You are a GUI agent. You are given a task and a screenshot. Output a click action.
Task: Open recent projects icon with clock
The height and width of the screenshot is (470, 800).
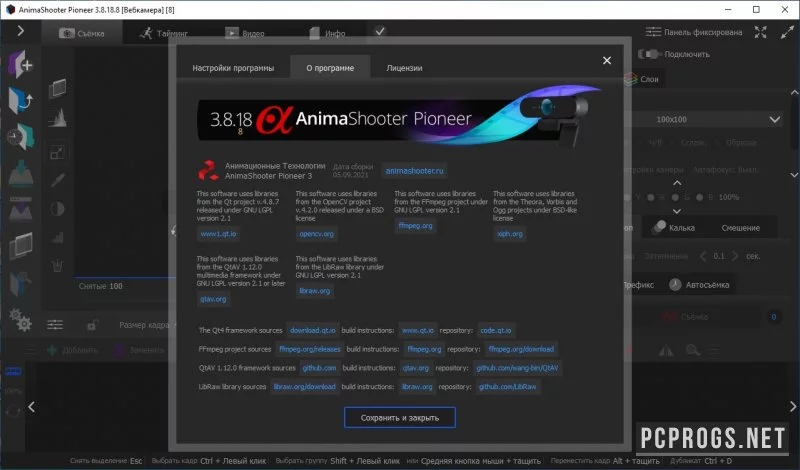coord(21,136)
